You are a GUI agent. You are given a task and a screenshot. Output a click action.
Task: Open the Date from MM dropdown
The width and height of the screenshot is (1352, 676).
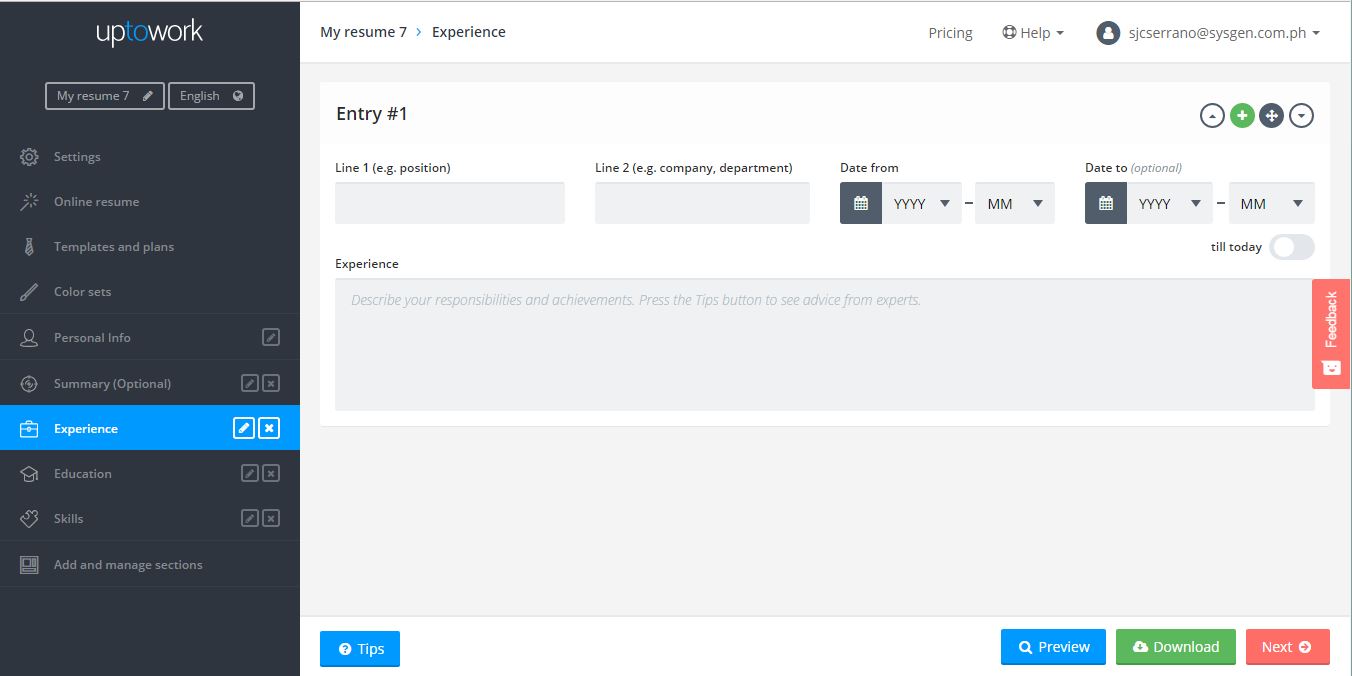(1014, 203)
